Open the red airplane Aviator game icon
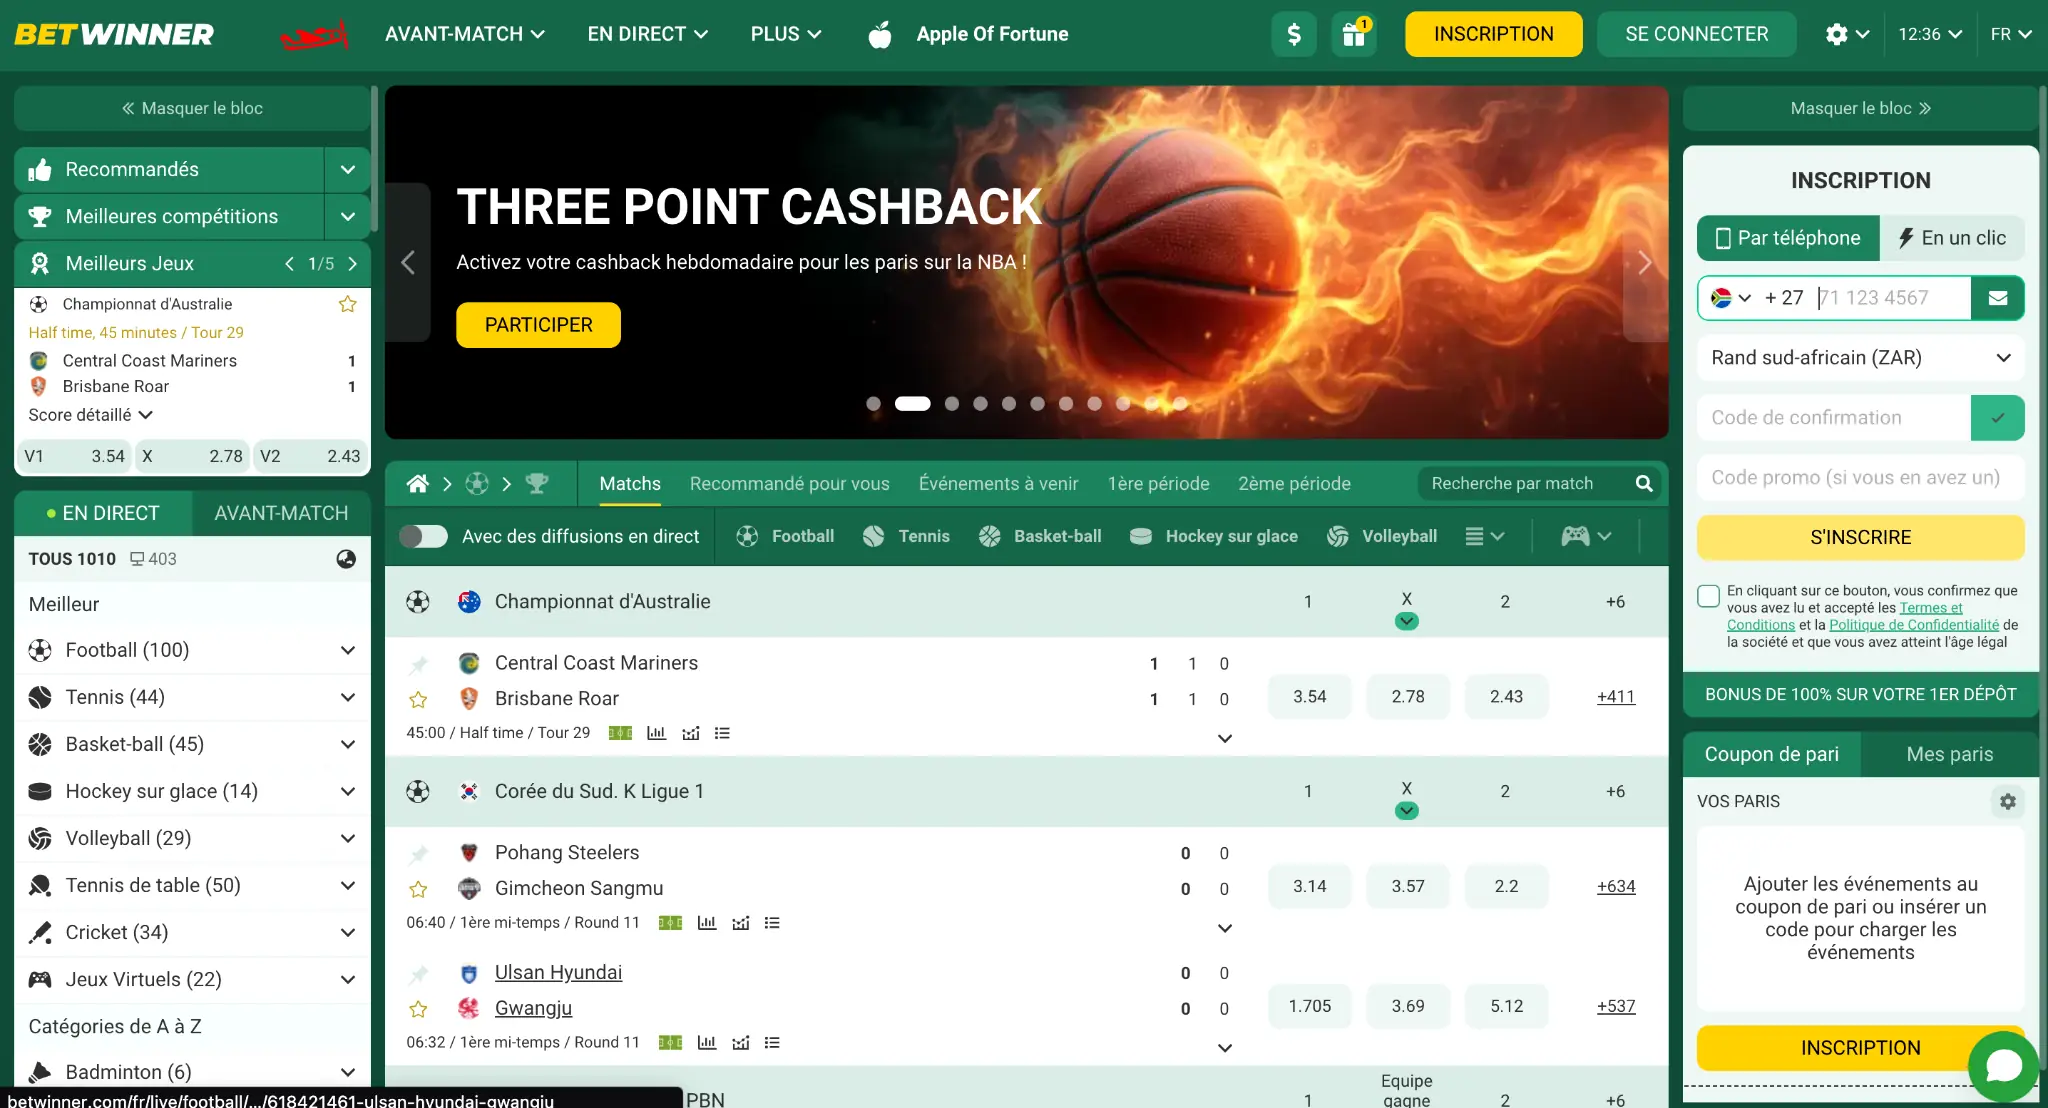This screenshot has height=1108, width=2048. [314, 35]
